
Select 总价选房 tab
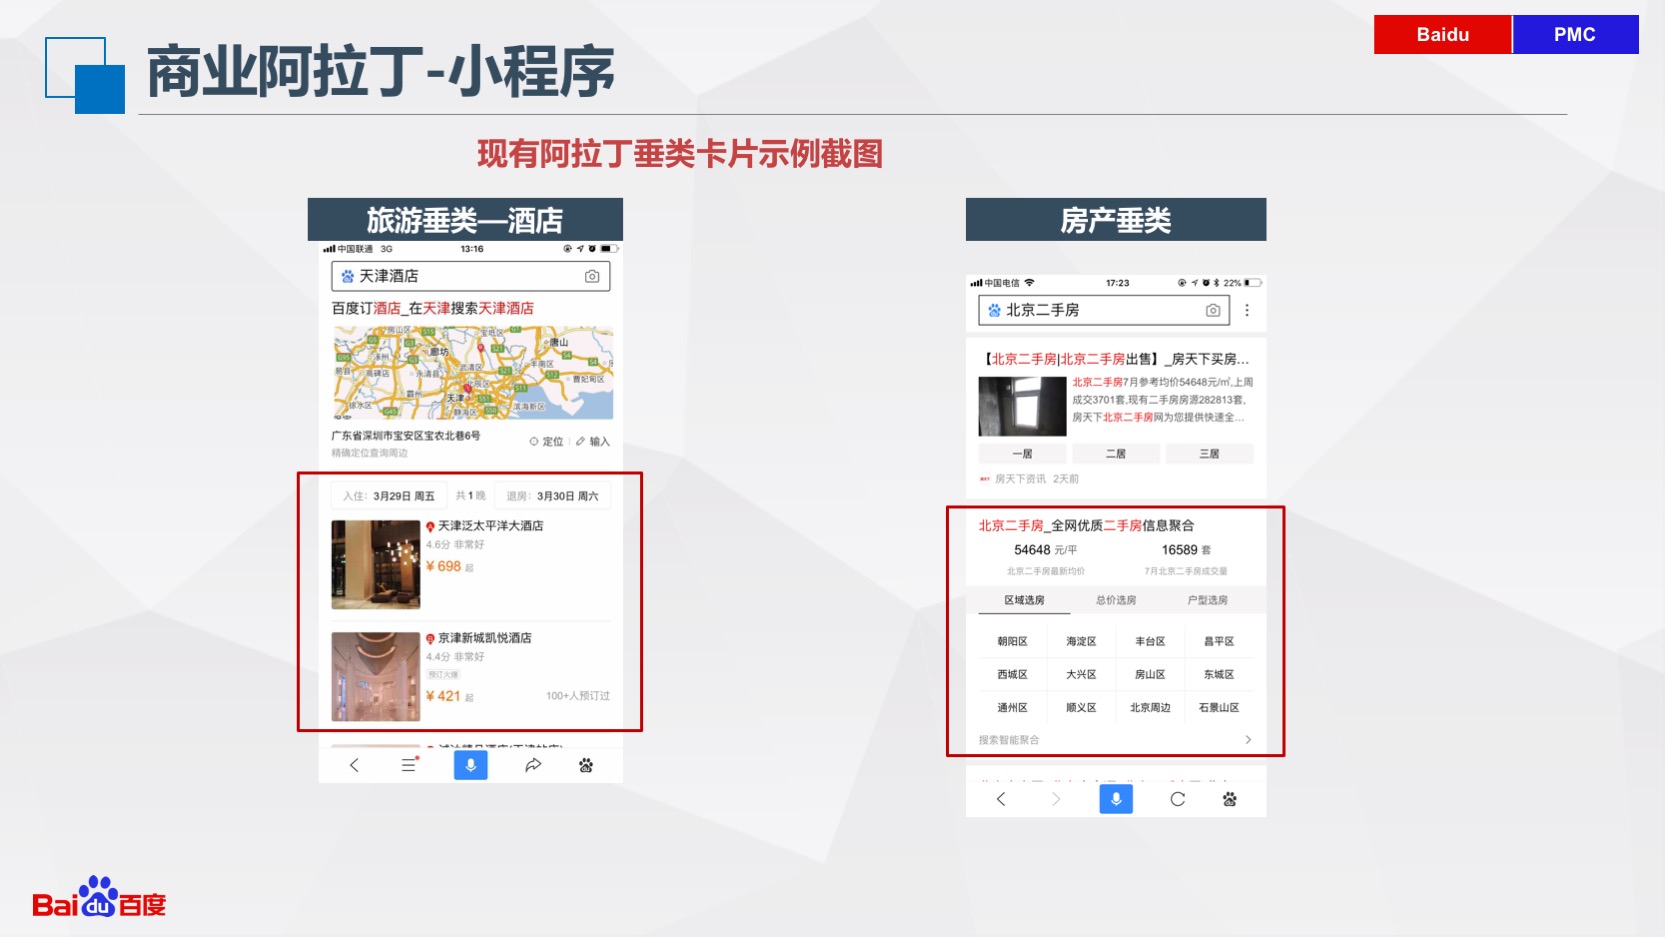coord(1116,600)
